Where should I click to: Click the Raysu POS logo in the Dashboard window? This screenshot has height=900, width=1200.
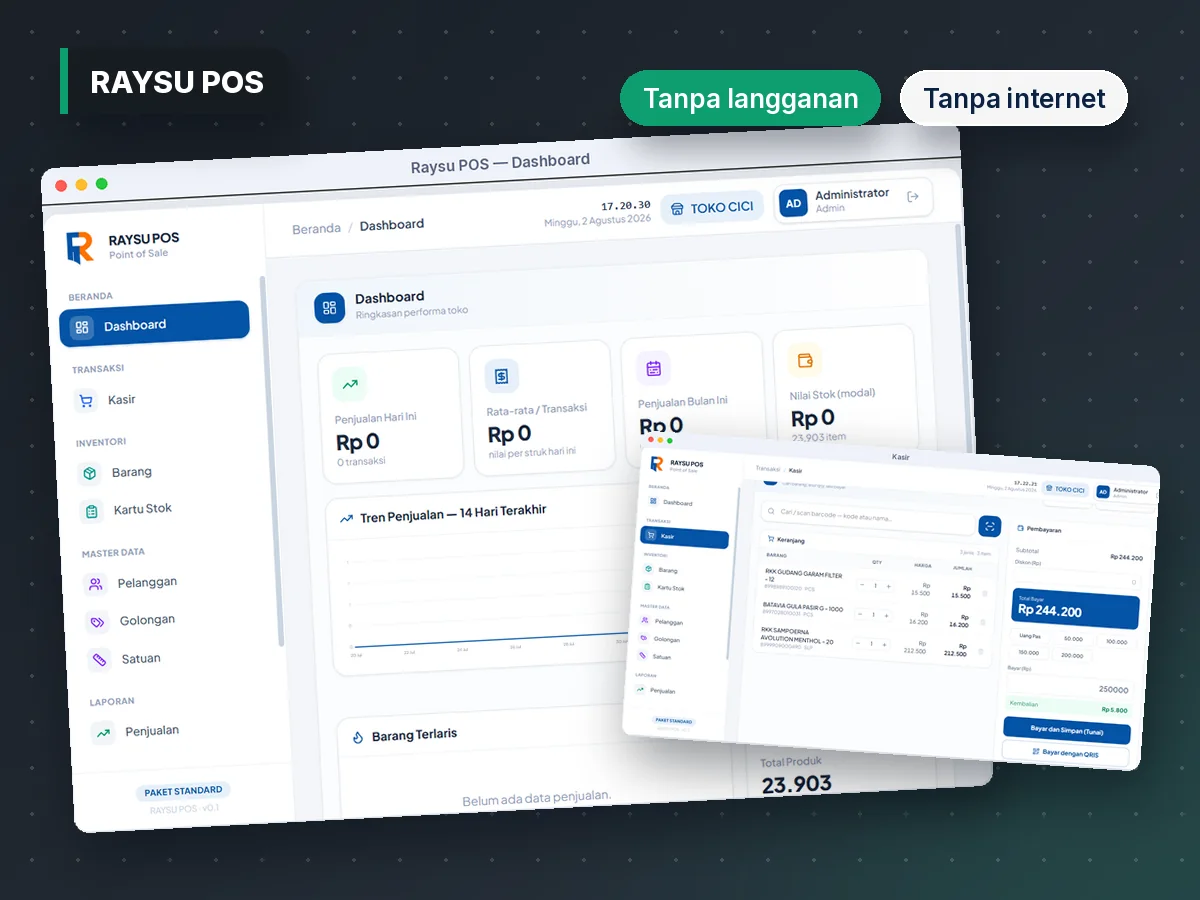pyautogui.click(x=80, y=247)
